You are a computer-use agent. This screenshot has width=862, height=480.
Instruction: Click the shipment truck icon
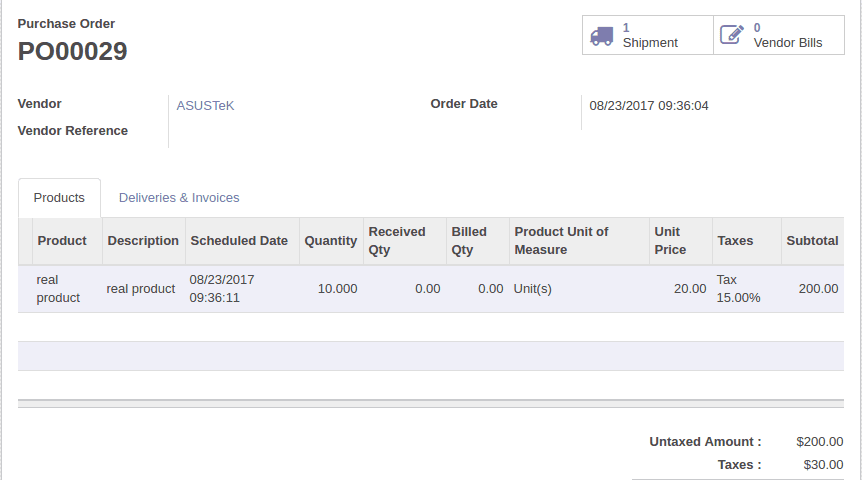click(601, 35)
